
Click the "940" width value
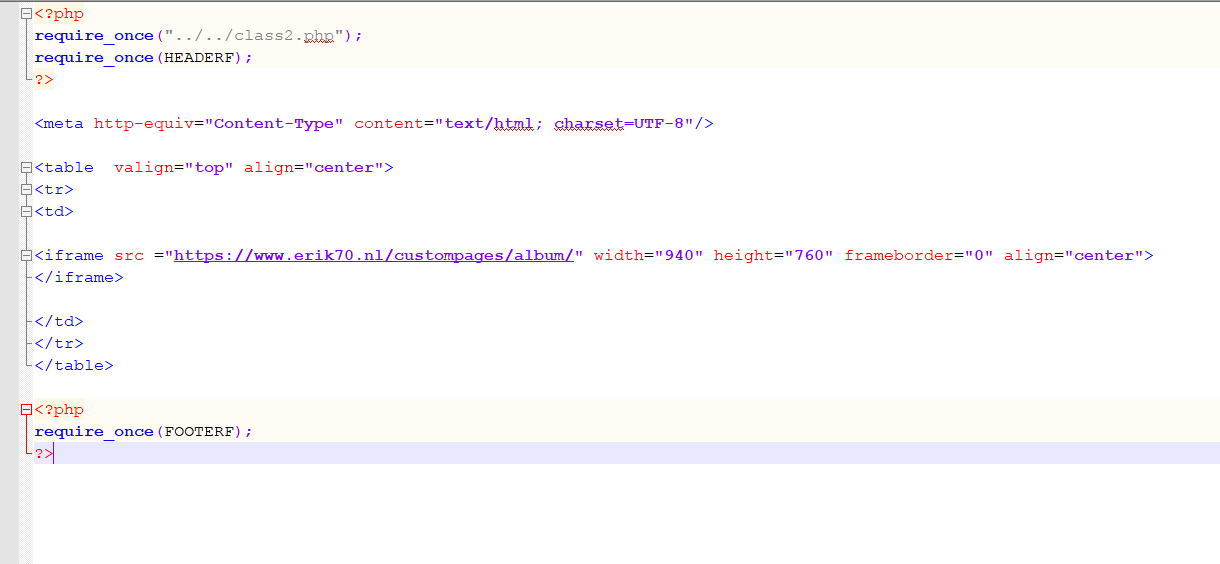pos(679,255)
